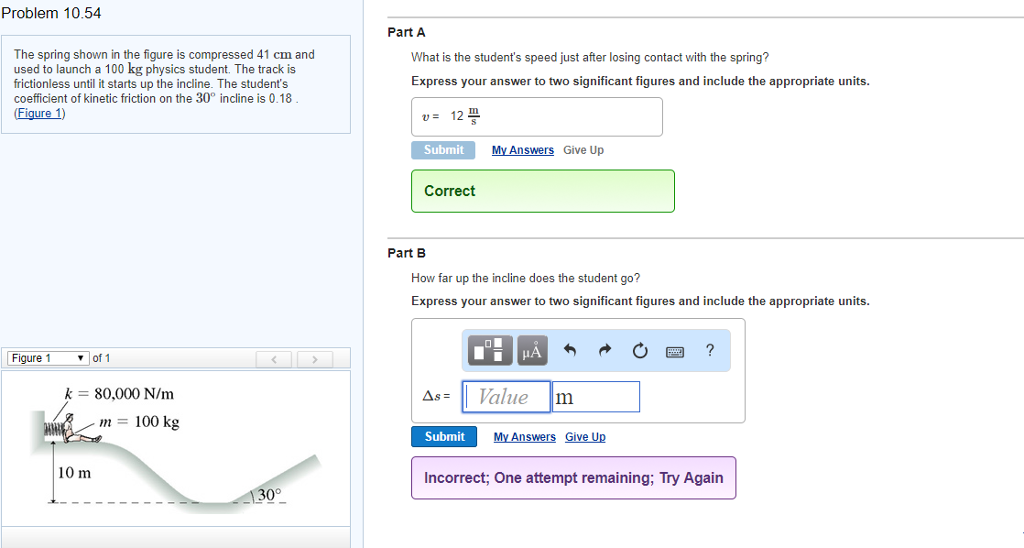Click the Part A answer box with 12 m/s
The height and width of the screenshot is (548, 1024).
coord(537,117)
